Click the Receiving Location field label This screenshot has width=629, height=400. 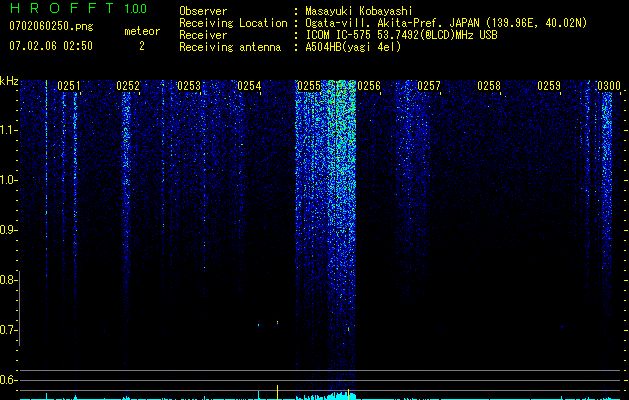(x=233, y=23)
